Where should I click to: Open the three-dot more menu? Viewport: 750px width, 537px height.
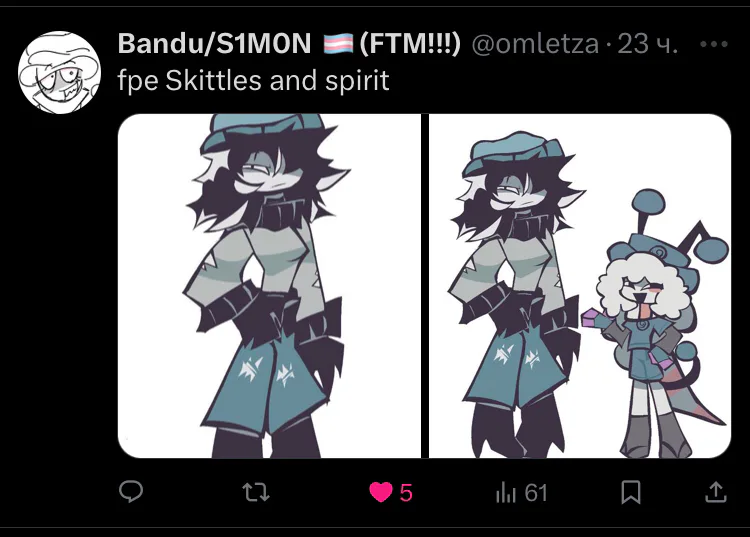(714, 44)
